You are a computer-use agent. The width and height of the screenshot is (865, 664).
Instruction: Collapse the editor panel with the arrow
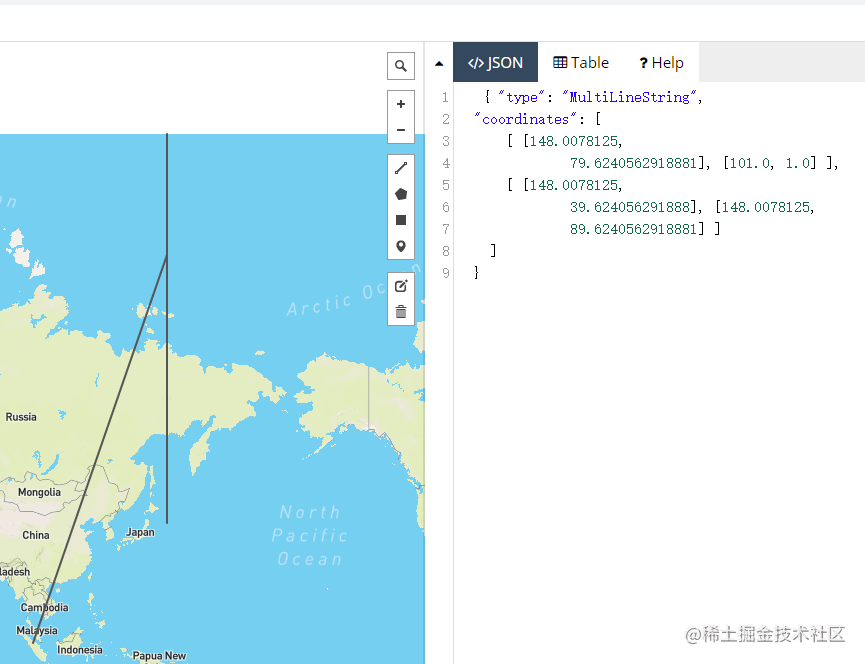(439, 61)
